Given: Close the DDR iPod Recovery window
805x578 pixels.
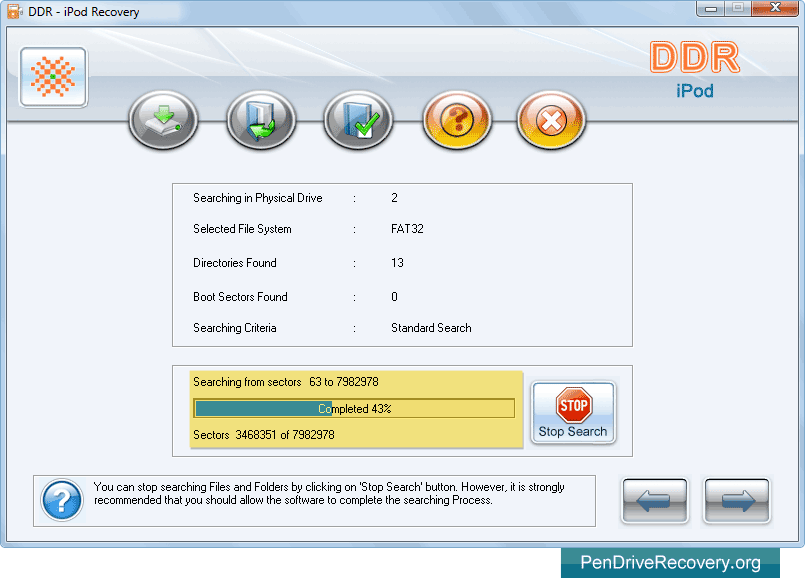Looking at the screenshot, I should 775,9.
